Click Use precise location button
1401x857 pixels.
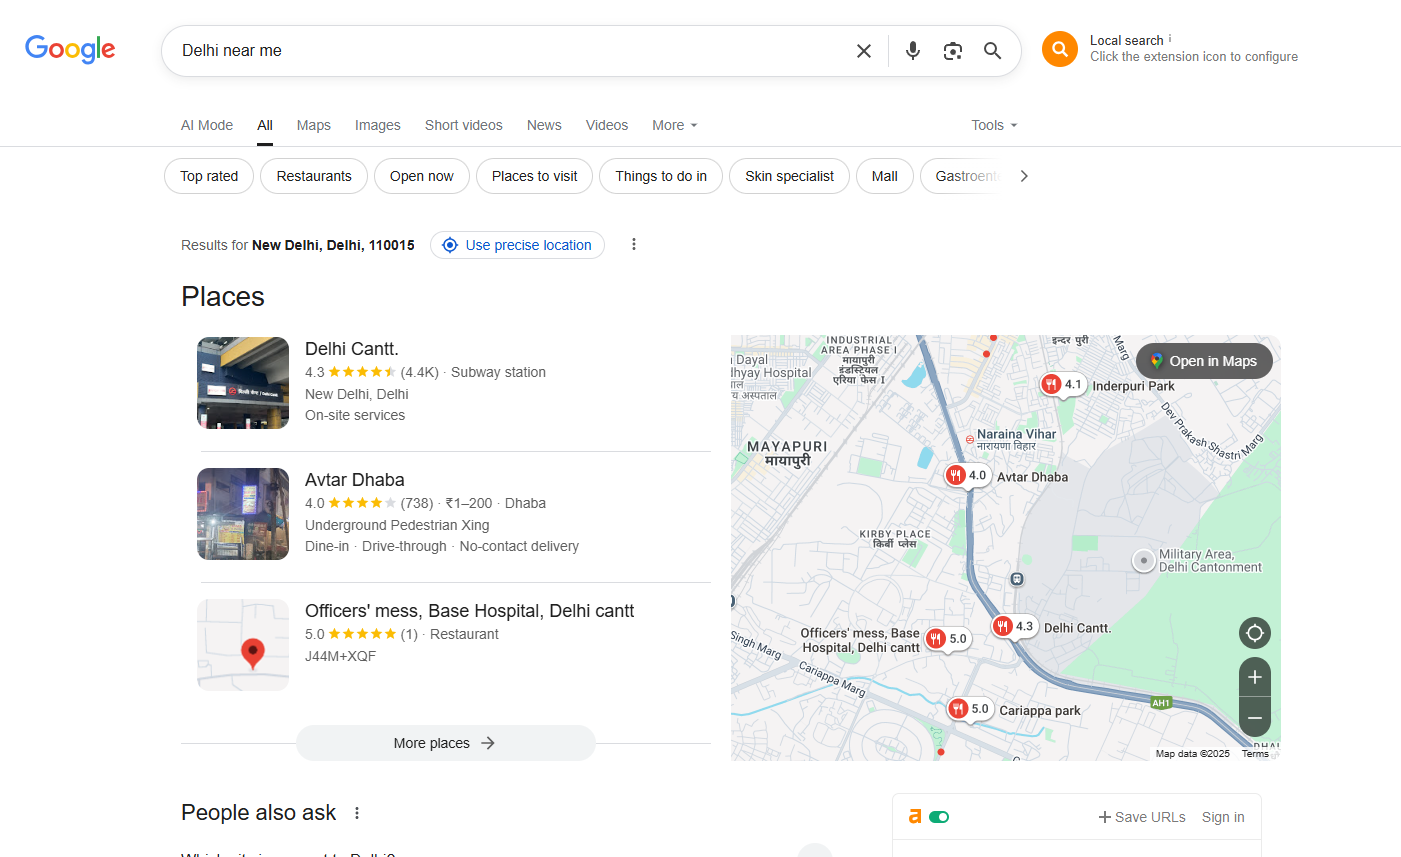point(517,245)
